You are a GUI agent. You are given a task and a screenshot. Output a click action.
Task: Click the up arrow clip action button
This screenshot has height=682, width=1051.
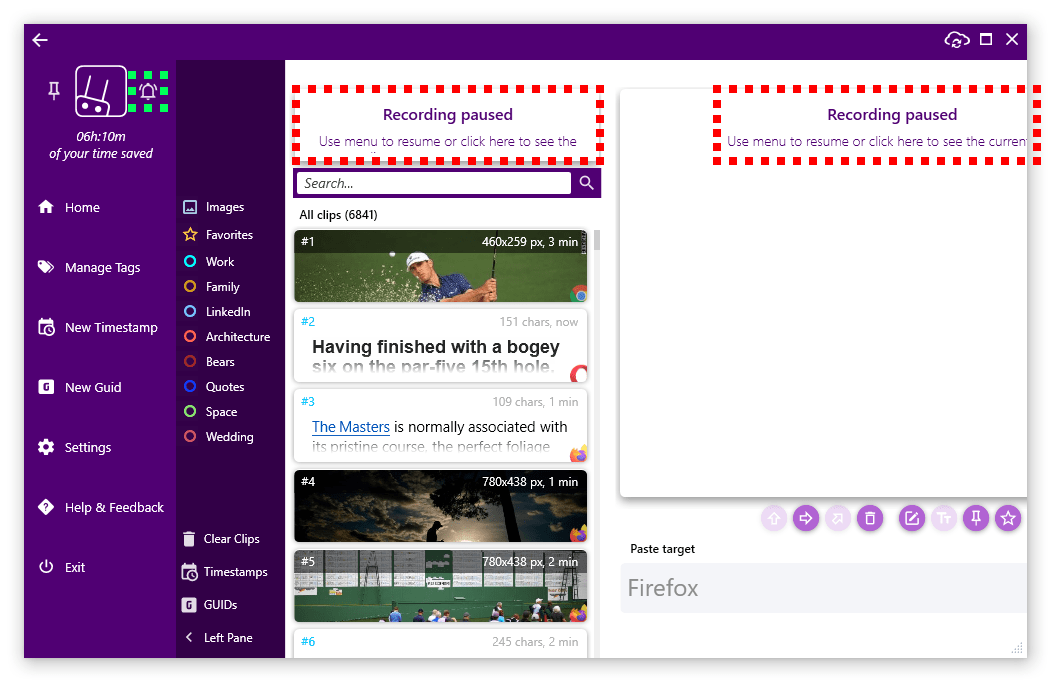coord(774,518)
